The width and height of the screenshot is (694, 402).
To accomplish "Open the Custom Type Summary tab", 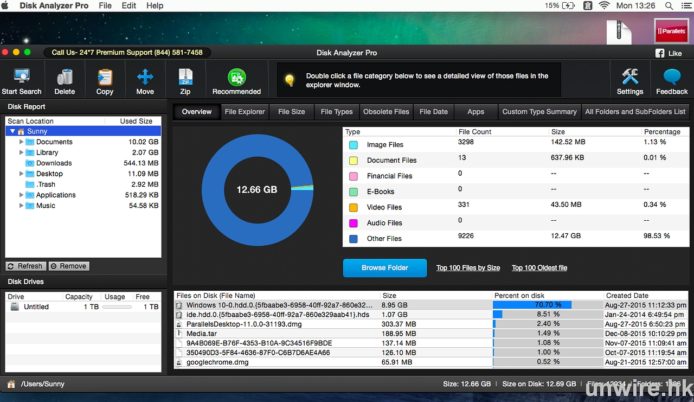I will pos(539,112).
